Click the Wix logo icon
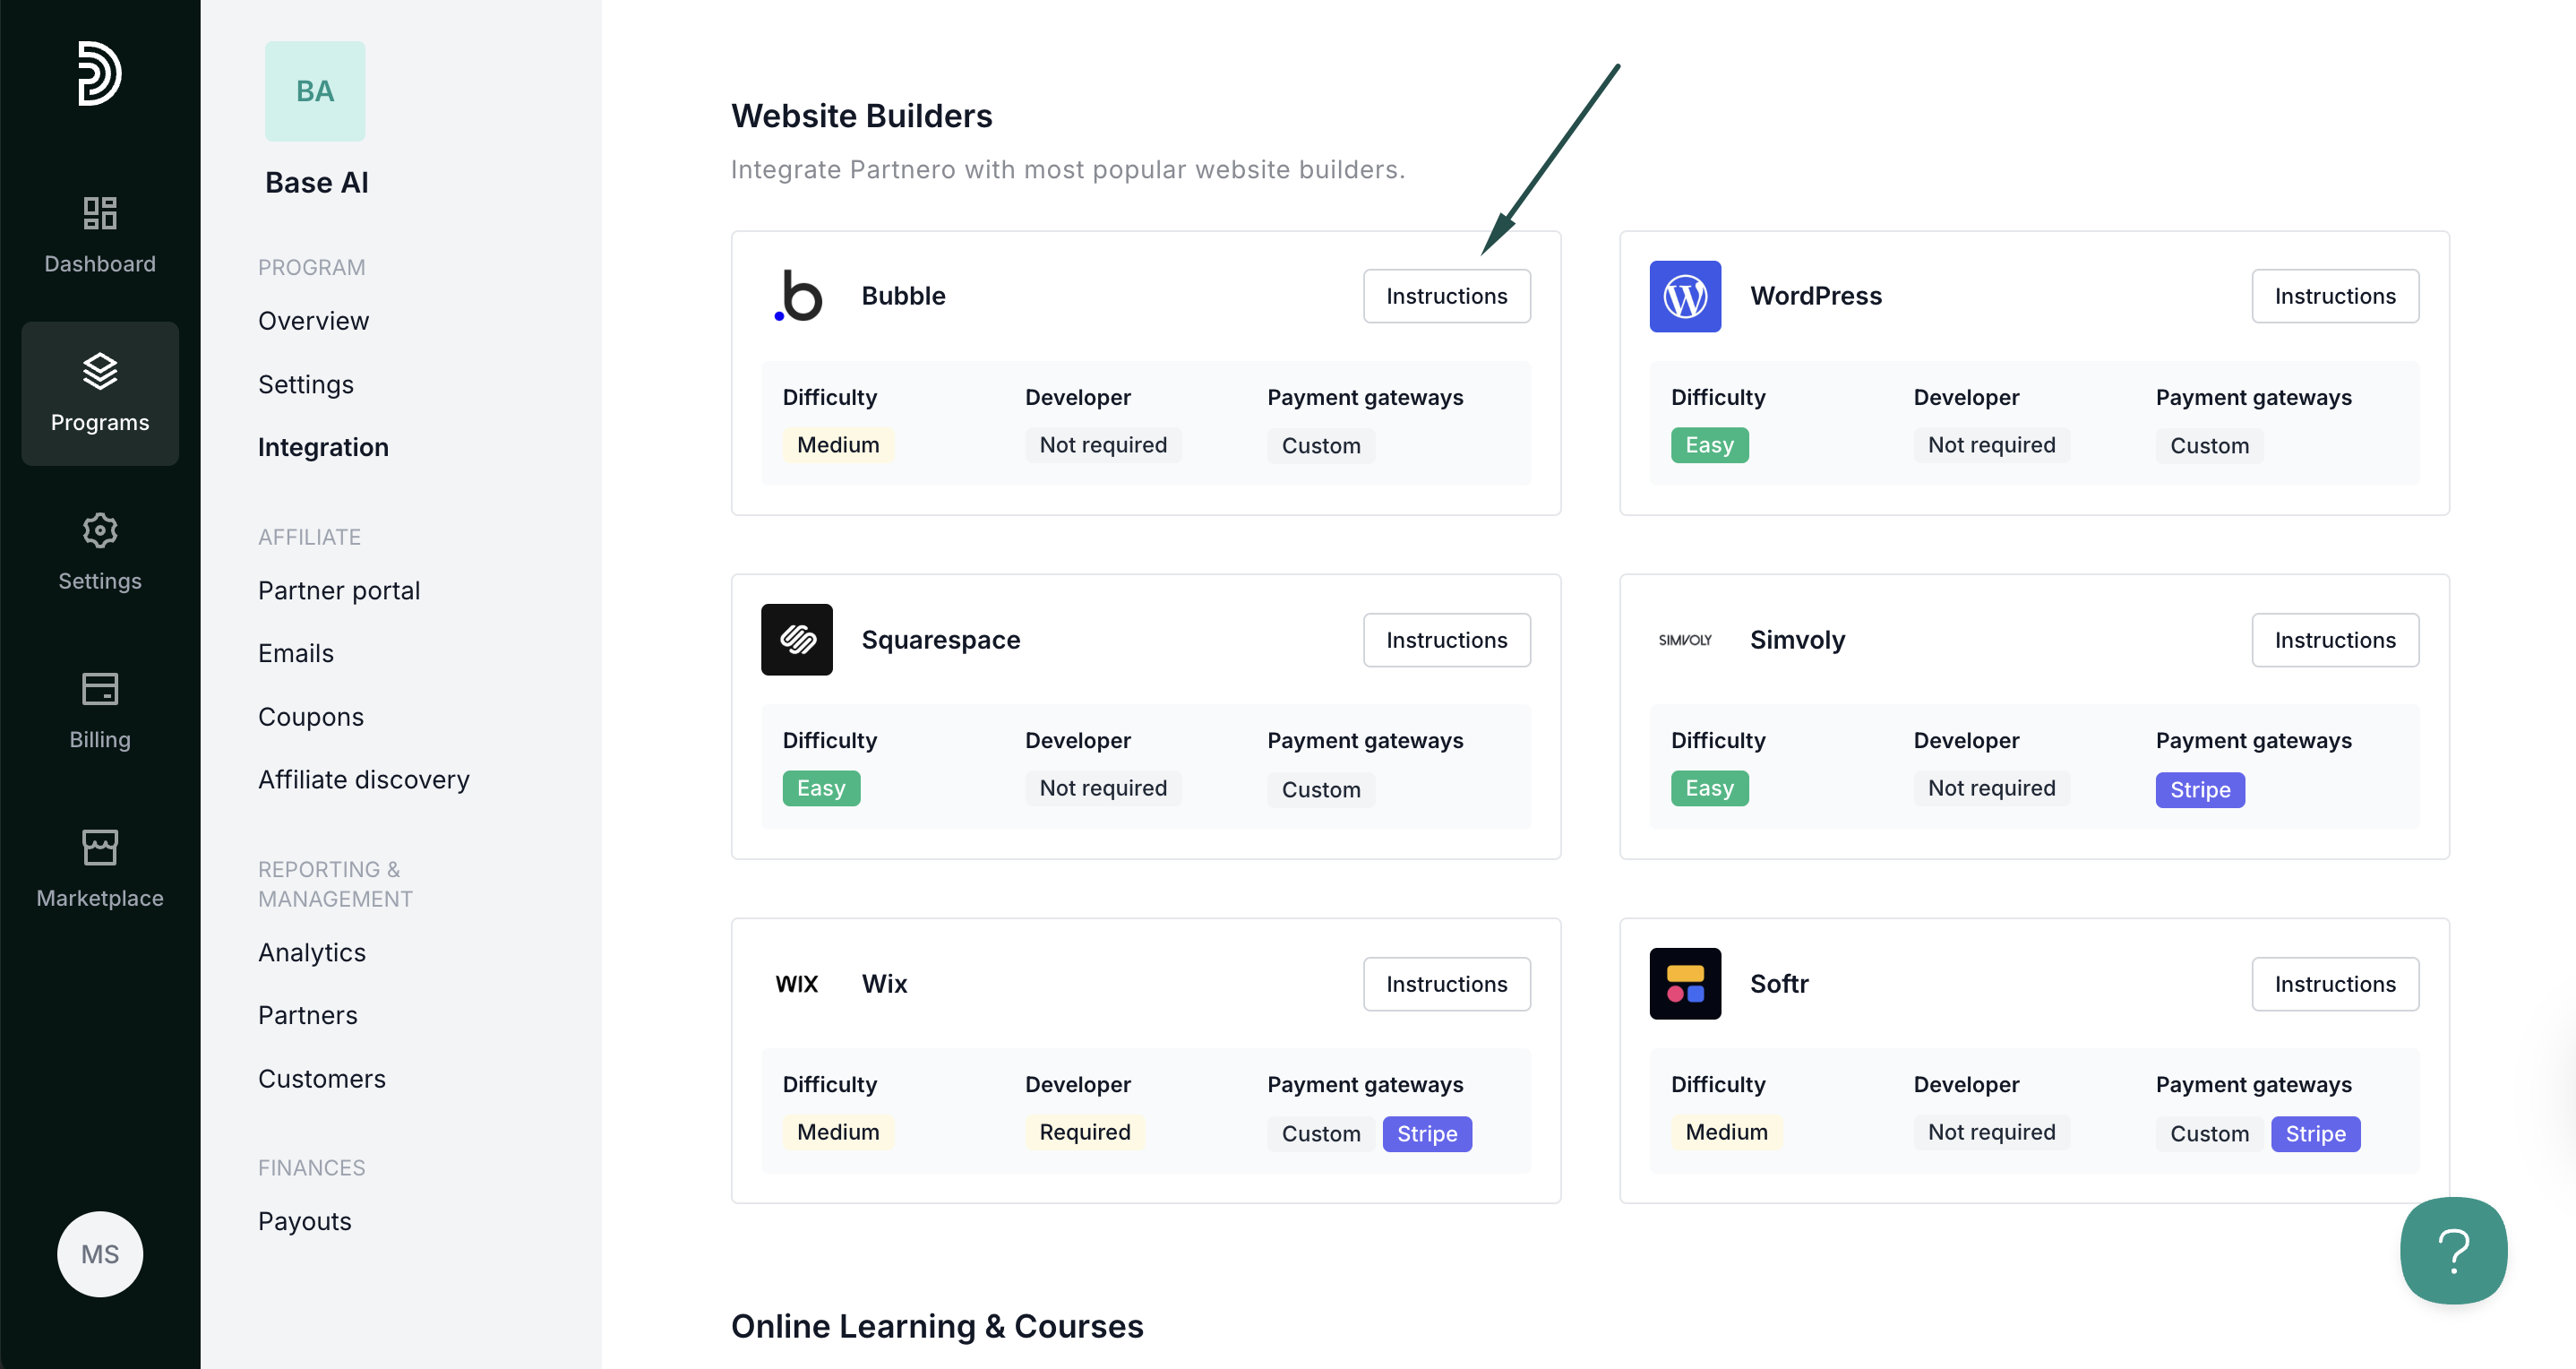This screenshot has height=1369, width=2576. 797,984
